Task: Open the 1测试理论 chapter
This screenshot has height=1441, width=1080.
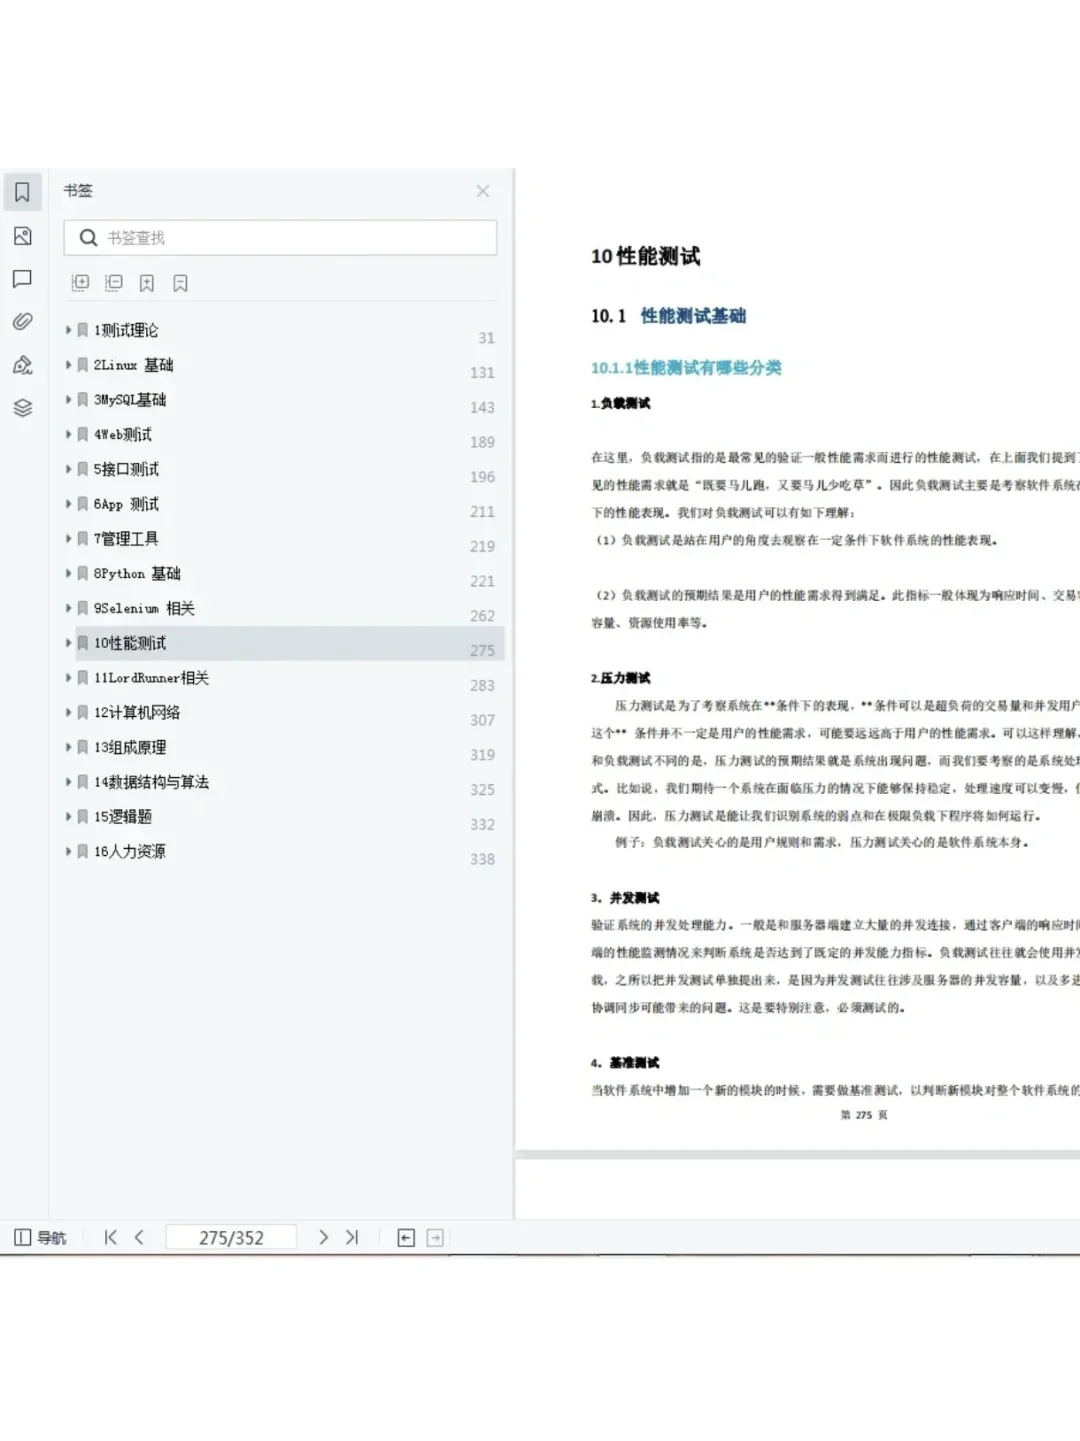Action: [x=125, y=330]
